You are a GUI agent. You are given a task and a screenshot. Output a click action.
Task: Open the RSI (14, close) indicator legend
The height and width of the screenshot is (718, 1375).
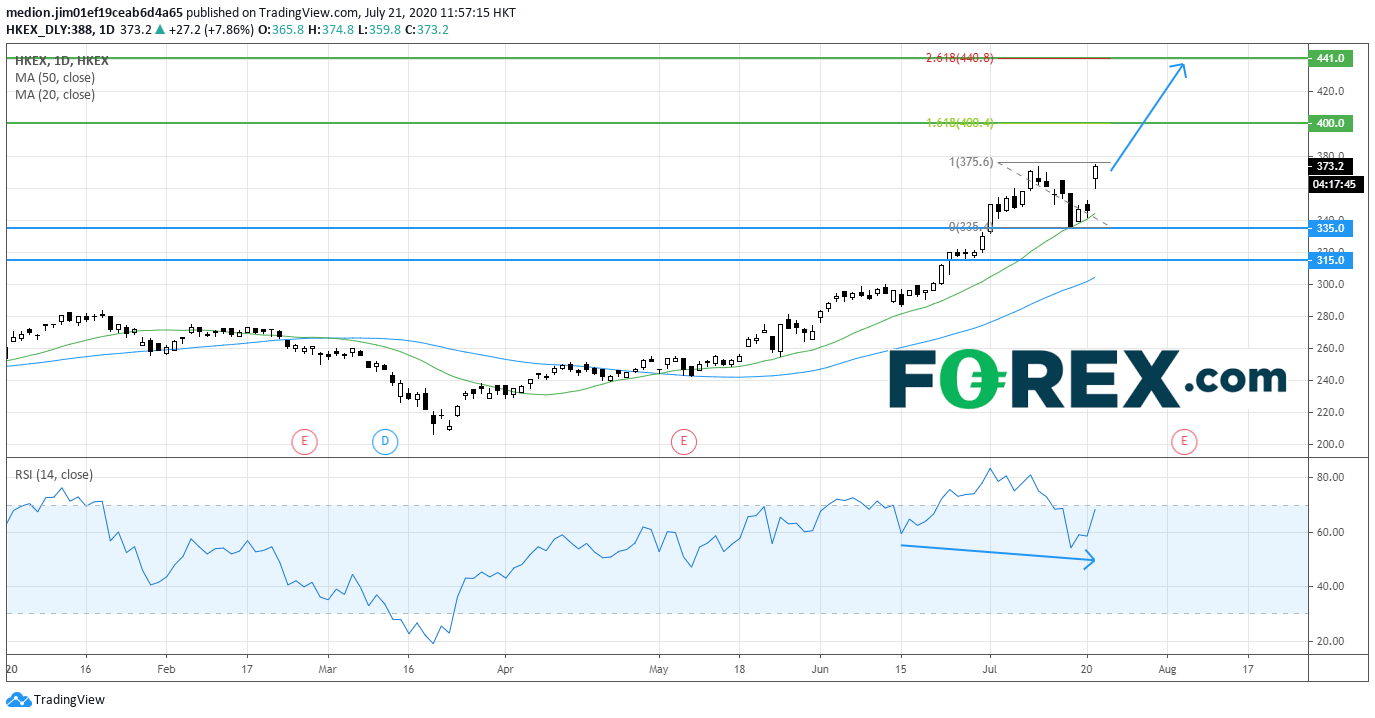[x=56, y=475]
